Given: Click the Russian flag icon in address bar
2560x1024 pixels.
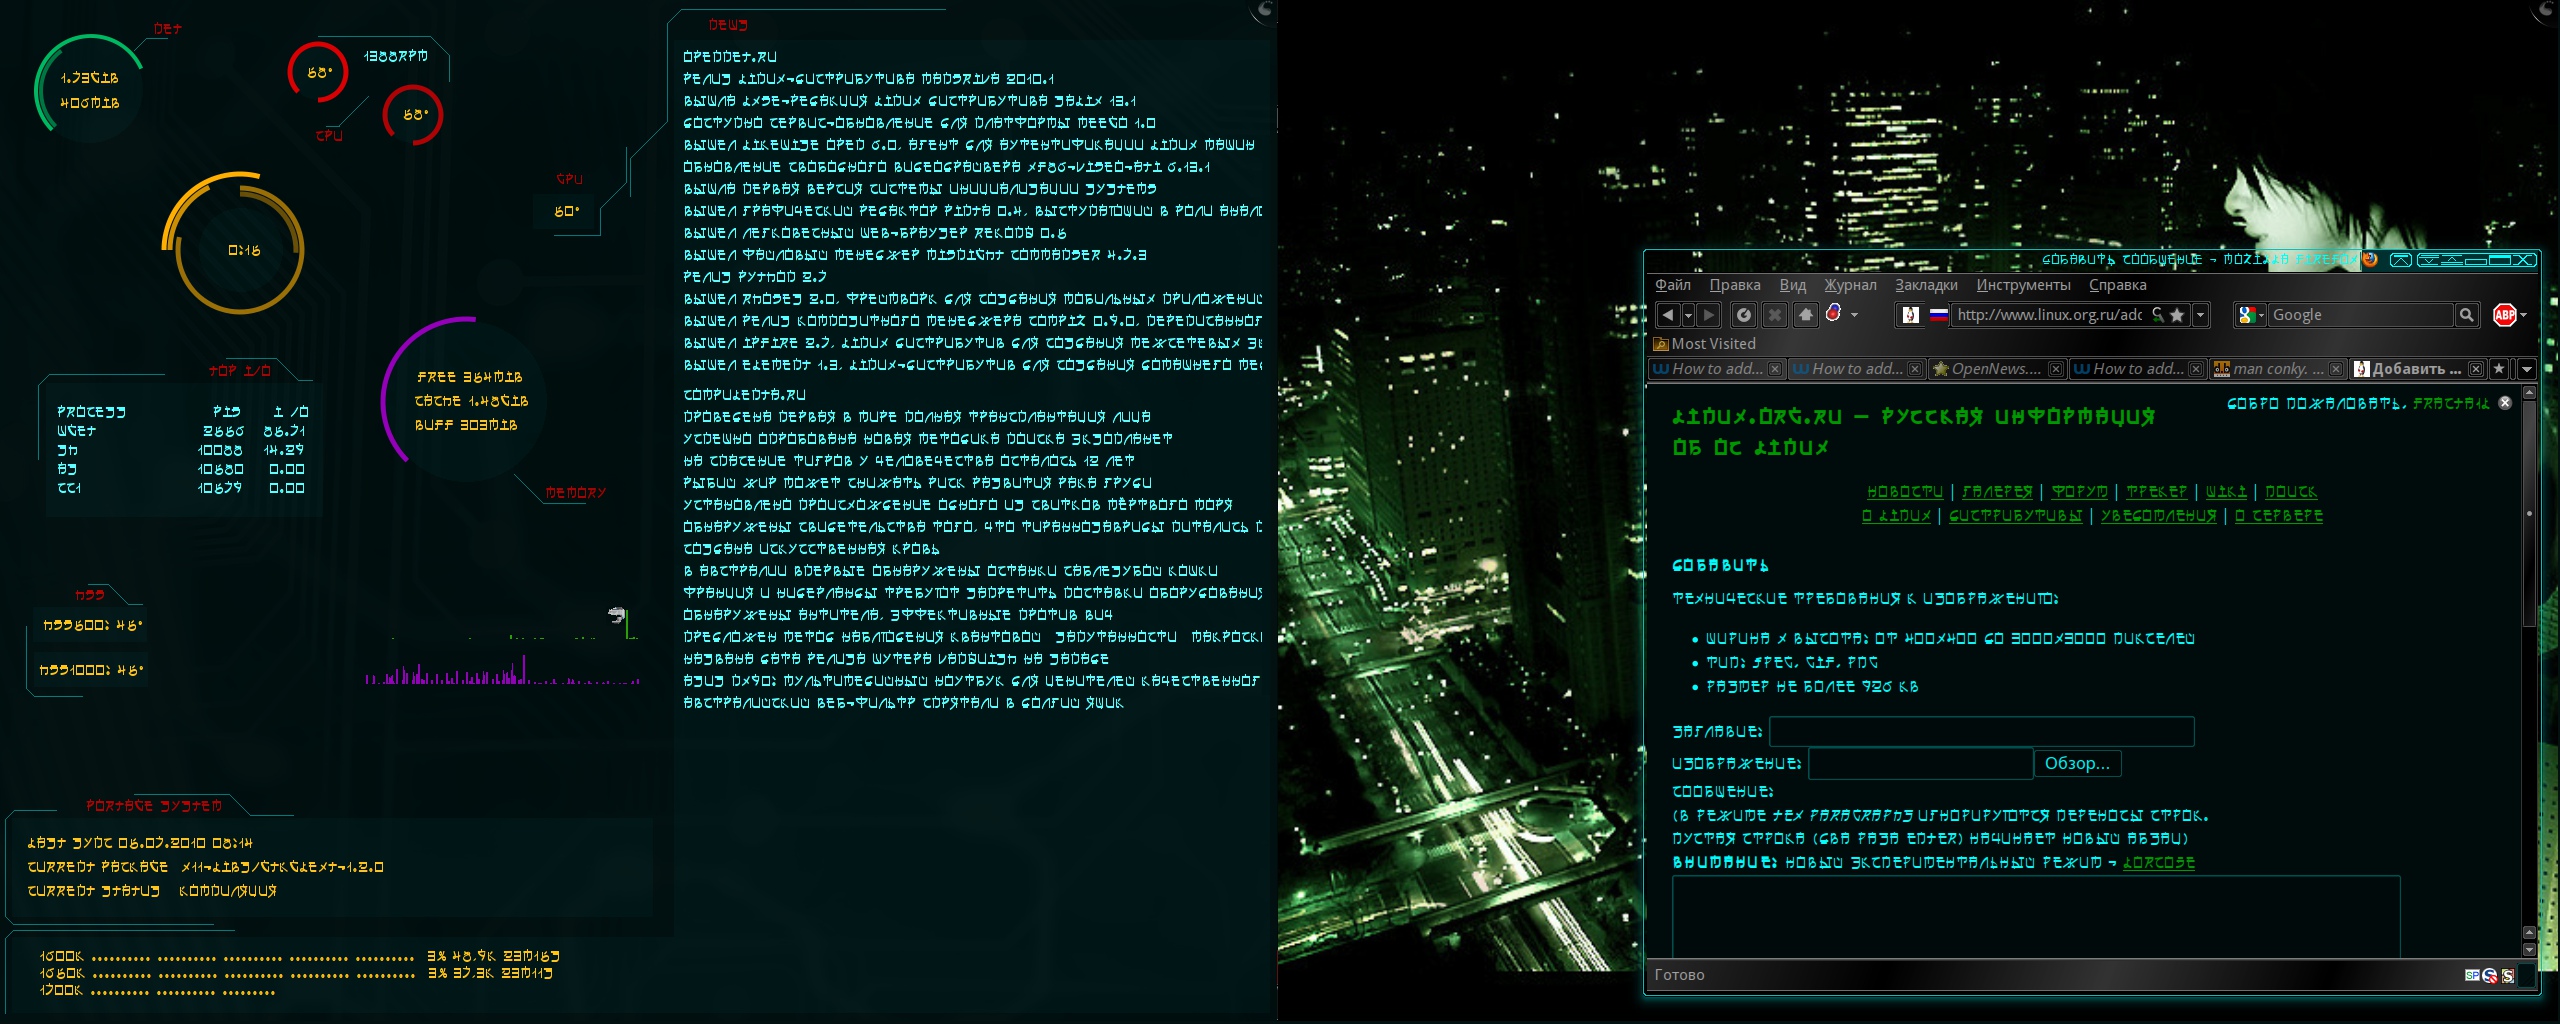Looking at the screenshot, I should [1938, 315].
